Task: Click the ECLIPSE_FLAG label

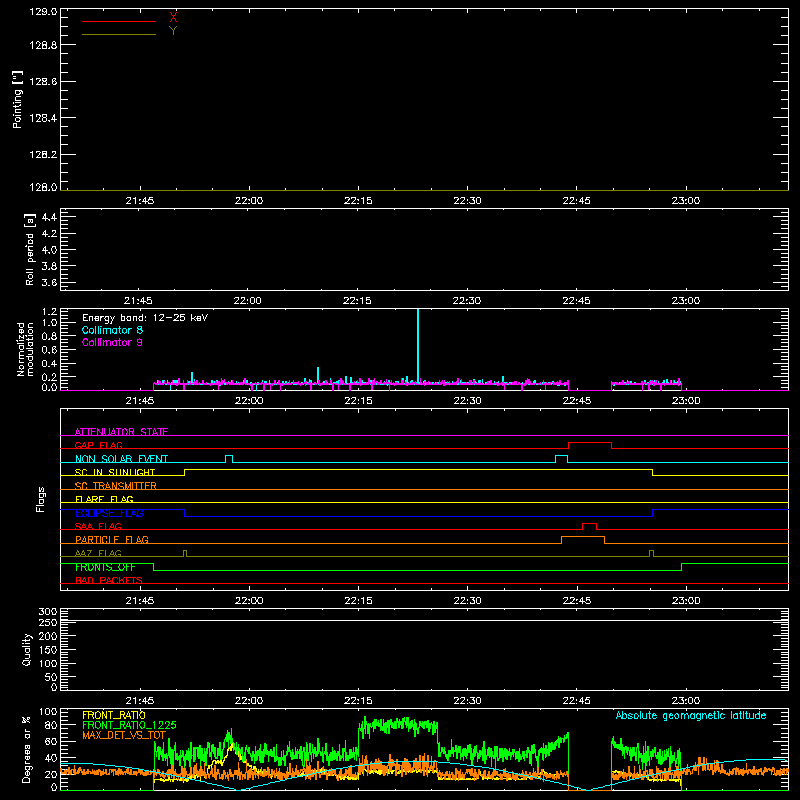Action: 109,513
